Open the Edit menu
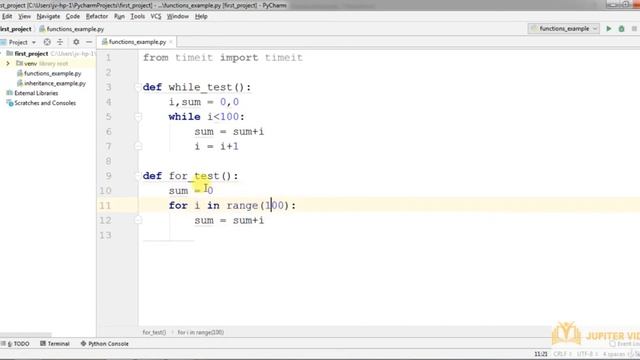This screenshot has height=360, width=640. coord(7,16)
